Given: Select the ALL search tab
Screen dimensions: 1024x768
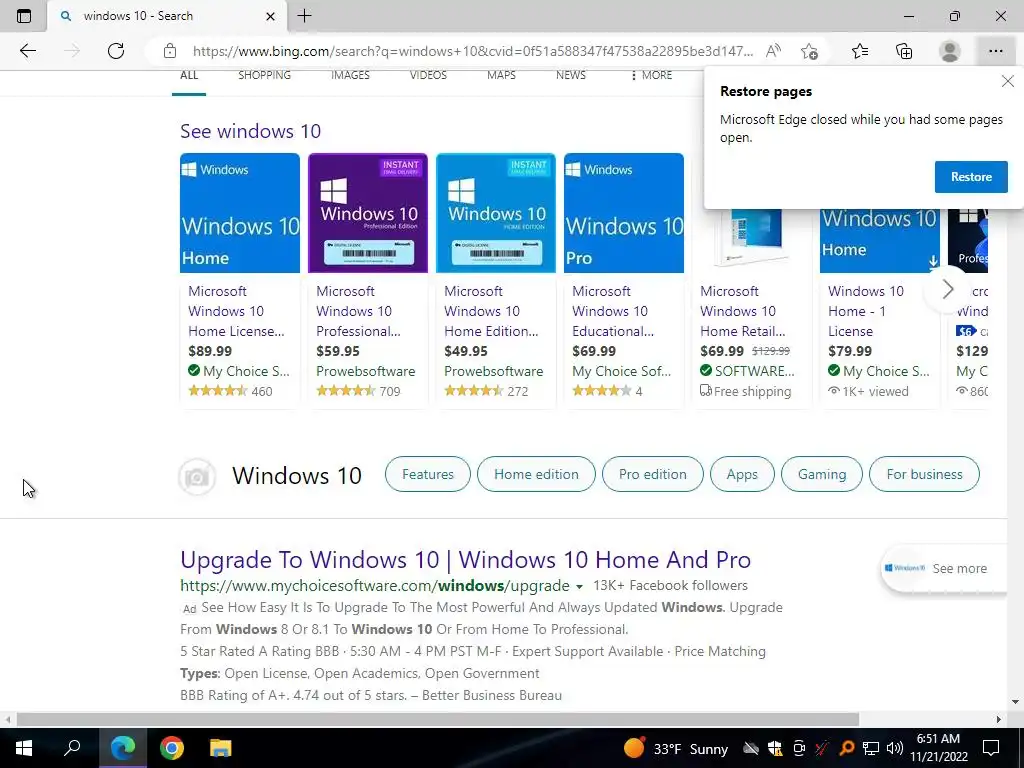Looking at the screenshot, I should tap(189, 75).
